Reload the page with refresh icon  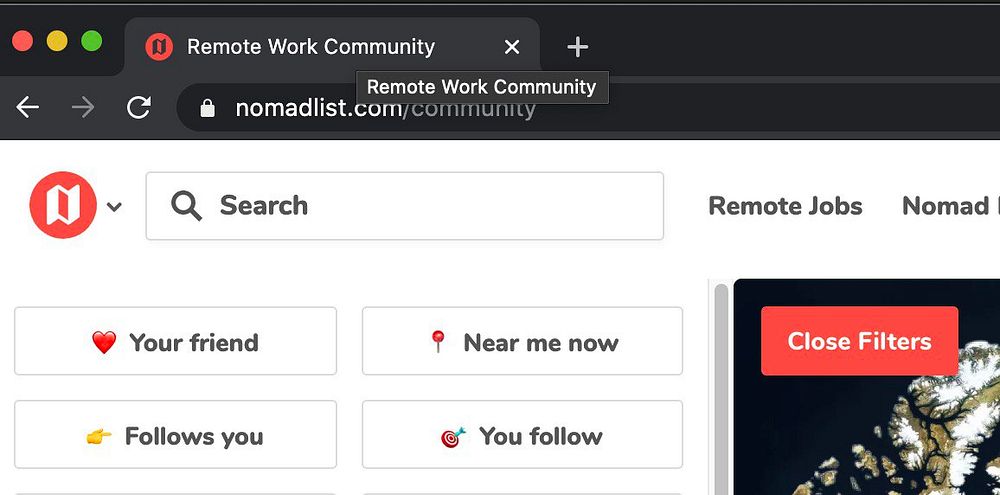[x=138, y=107]
